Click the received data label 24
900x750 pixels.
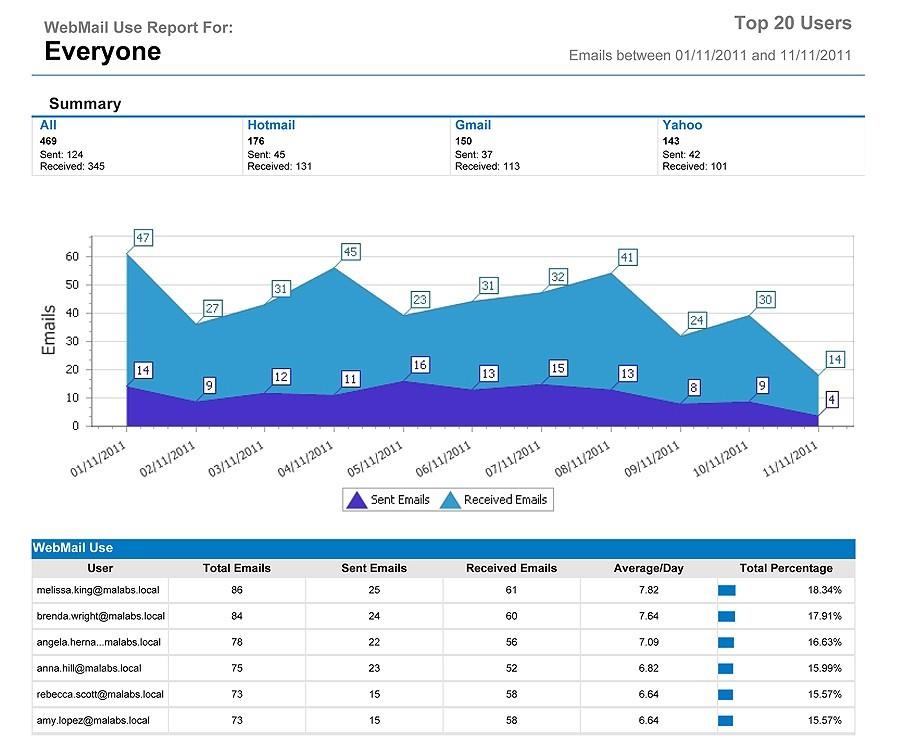(696, 320)
